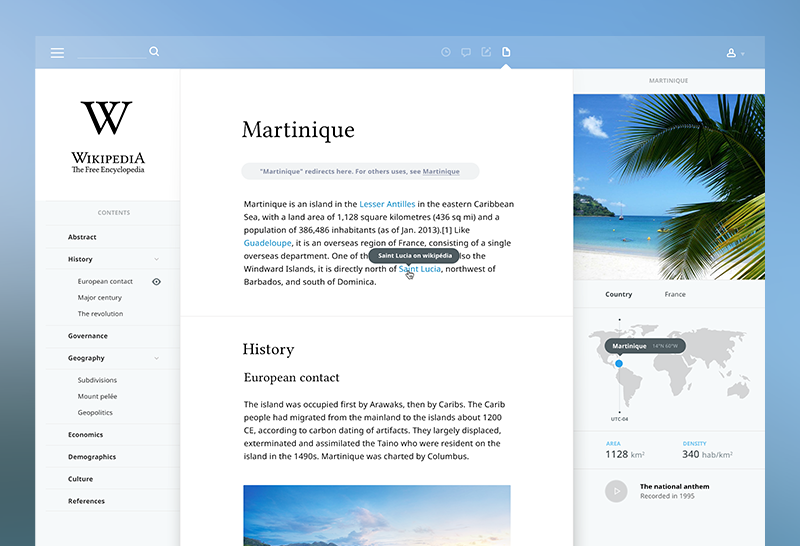Collapse the History section chevron

(157, 259)
